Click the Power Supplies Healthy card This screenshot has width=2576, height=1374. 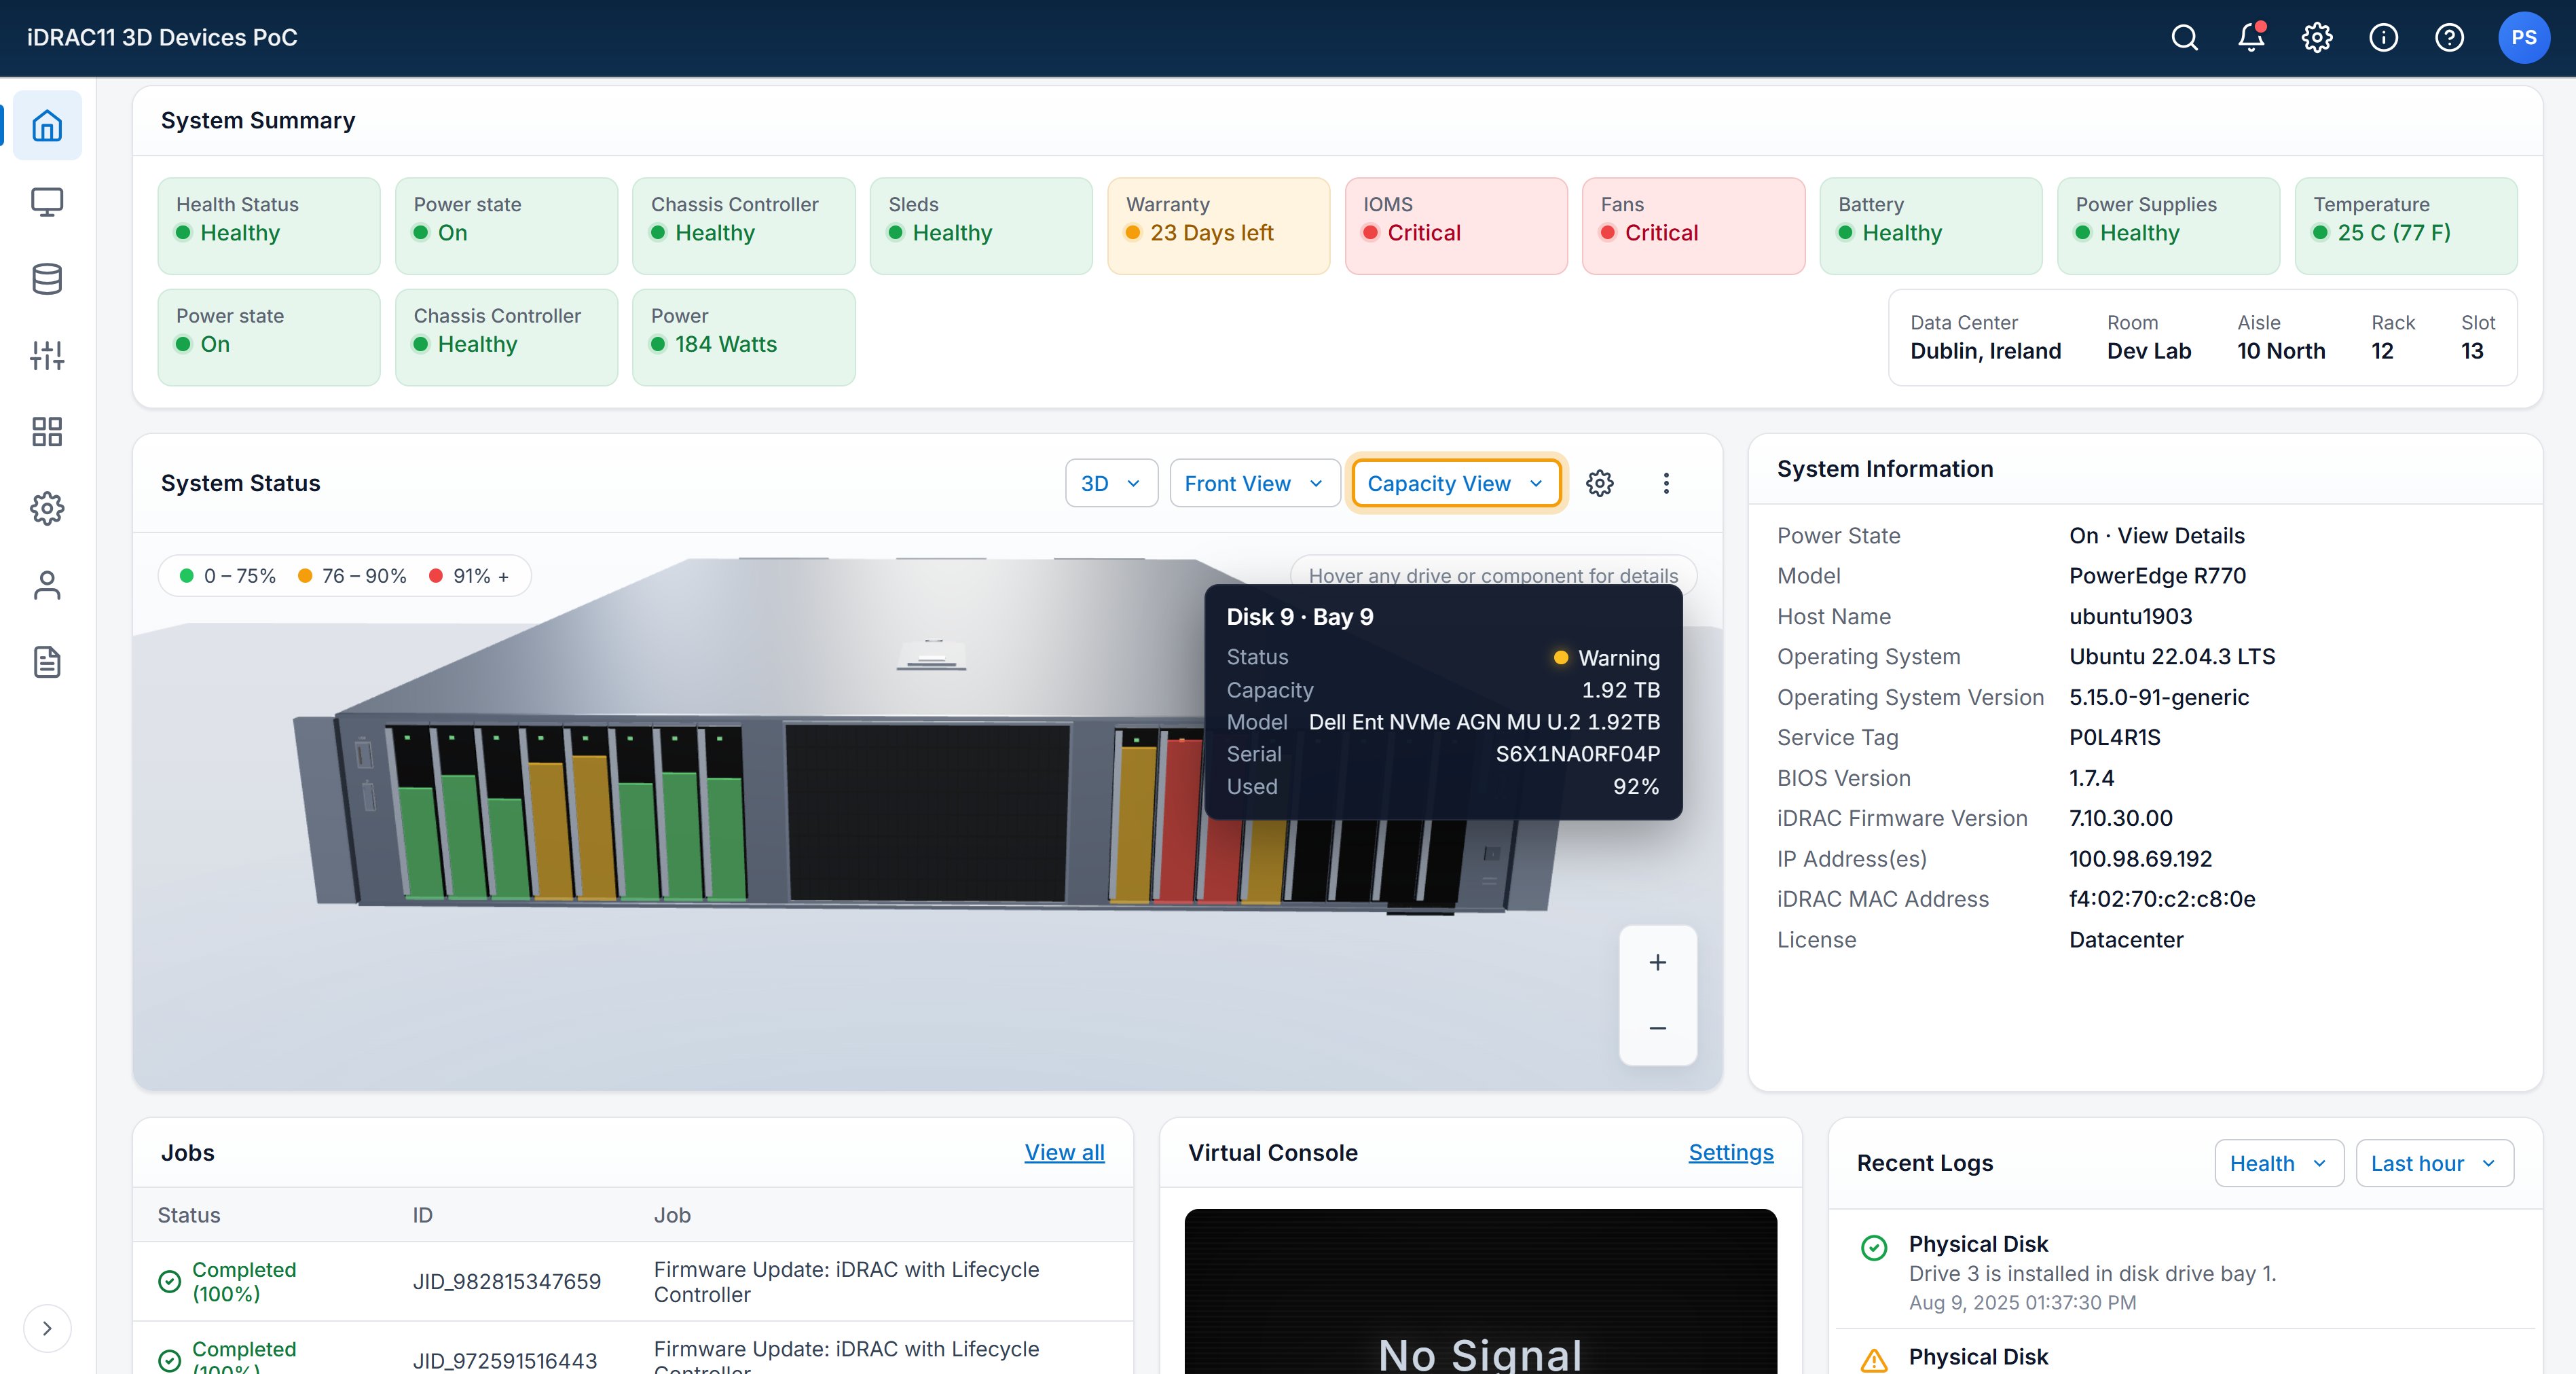pyautogui.click(x=2168, y=226)
